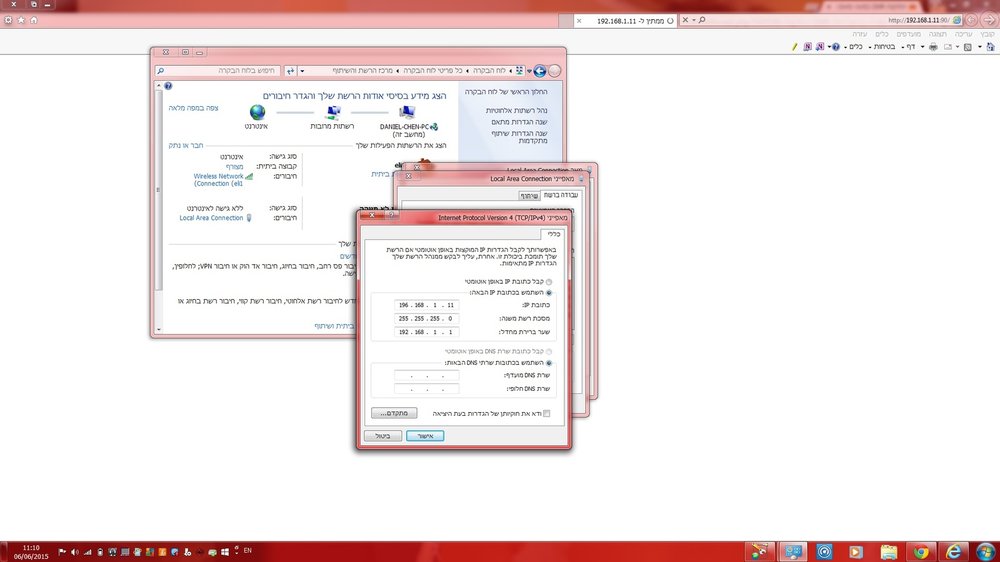Open Control Panel help question mark icon
Screen dimensions: 1000x562
(168, 85)
